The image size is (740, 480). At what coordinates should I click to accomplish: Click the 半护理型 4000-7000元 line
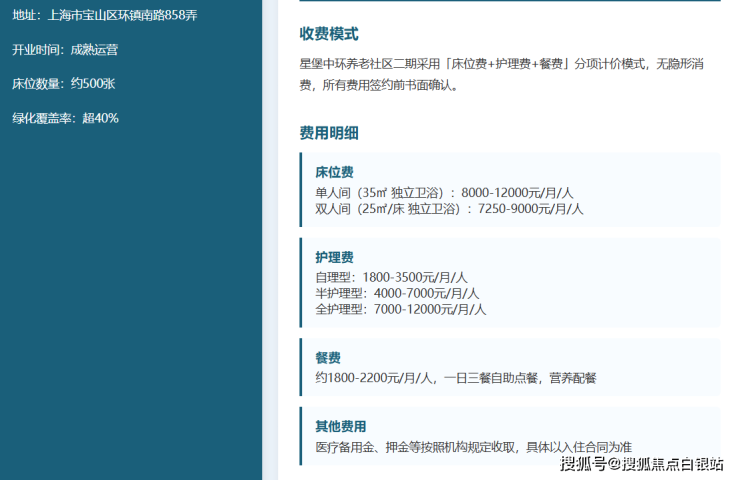[397, 293]
